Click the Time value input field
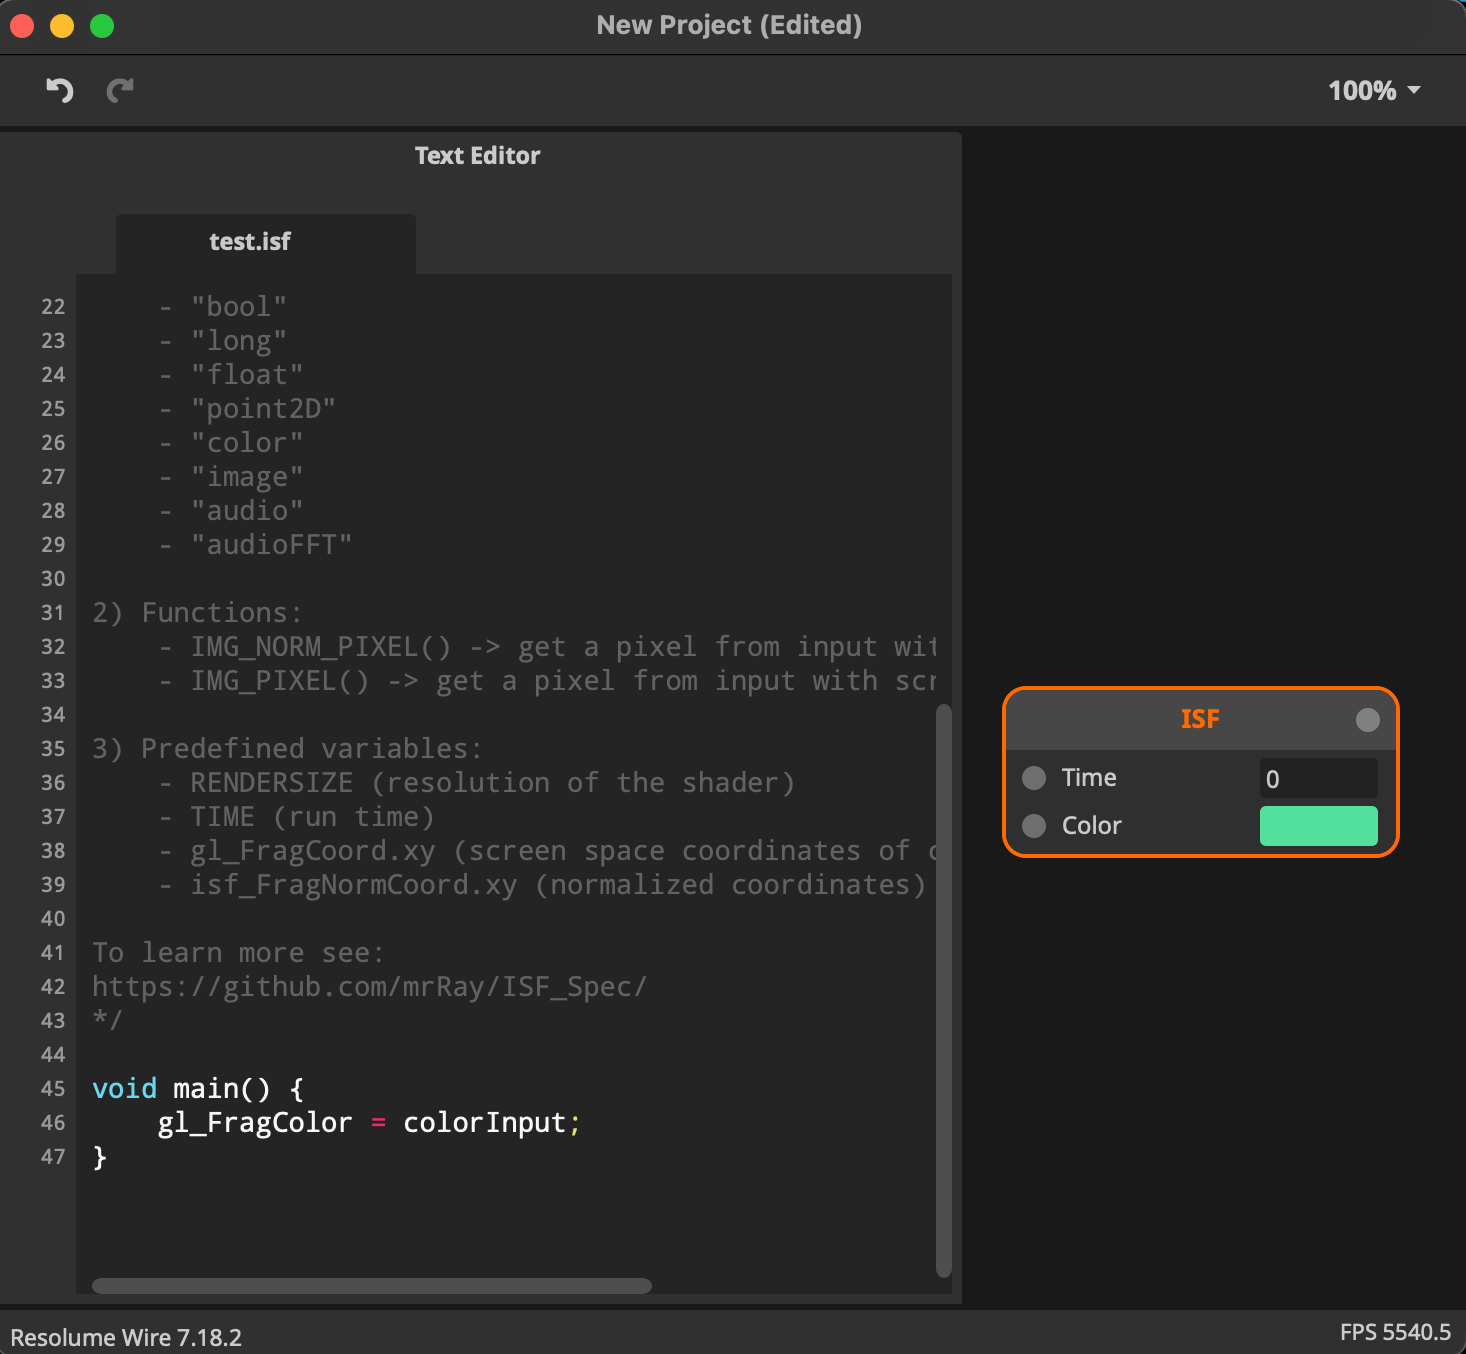1466x1354 pixels. click(1318, 778)
